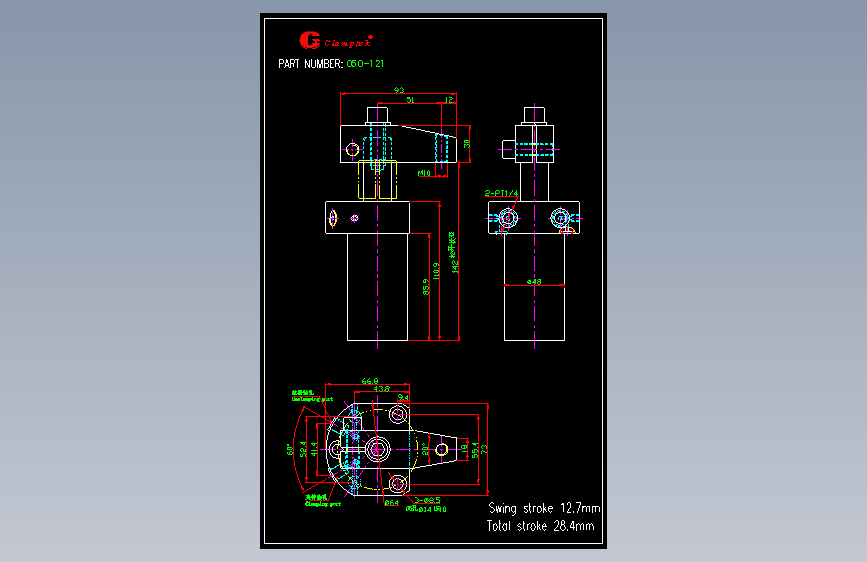Pick the '60°' swing angle dimension

point(290,449)
